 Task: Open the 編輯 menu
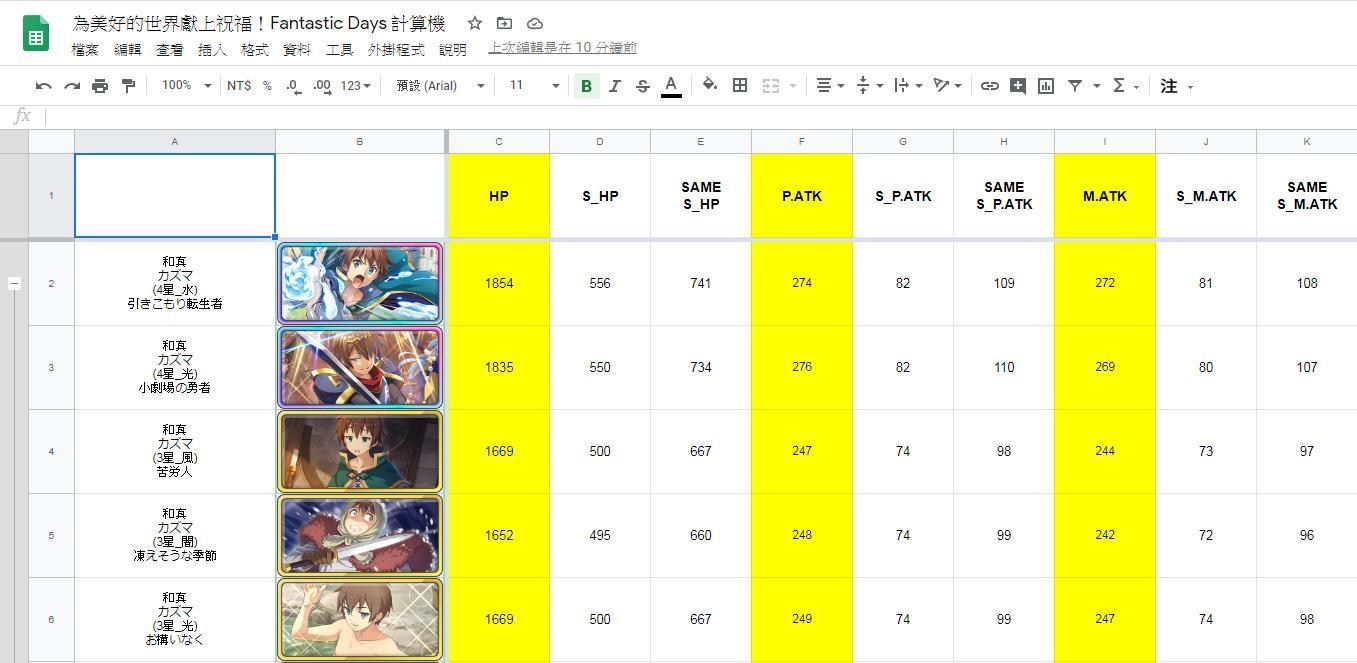click(128, 49)
